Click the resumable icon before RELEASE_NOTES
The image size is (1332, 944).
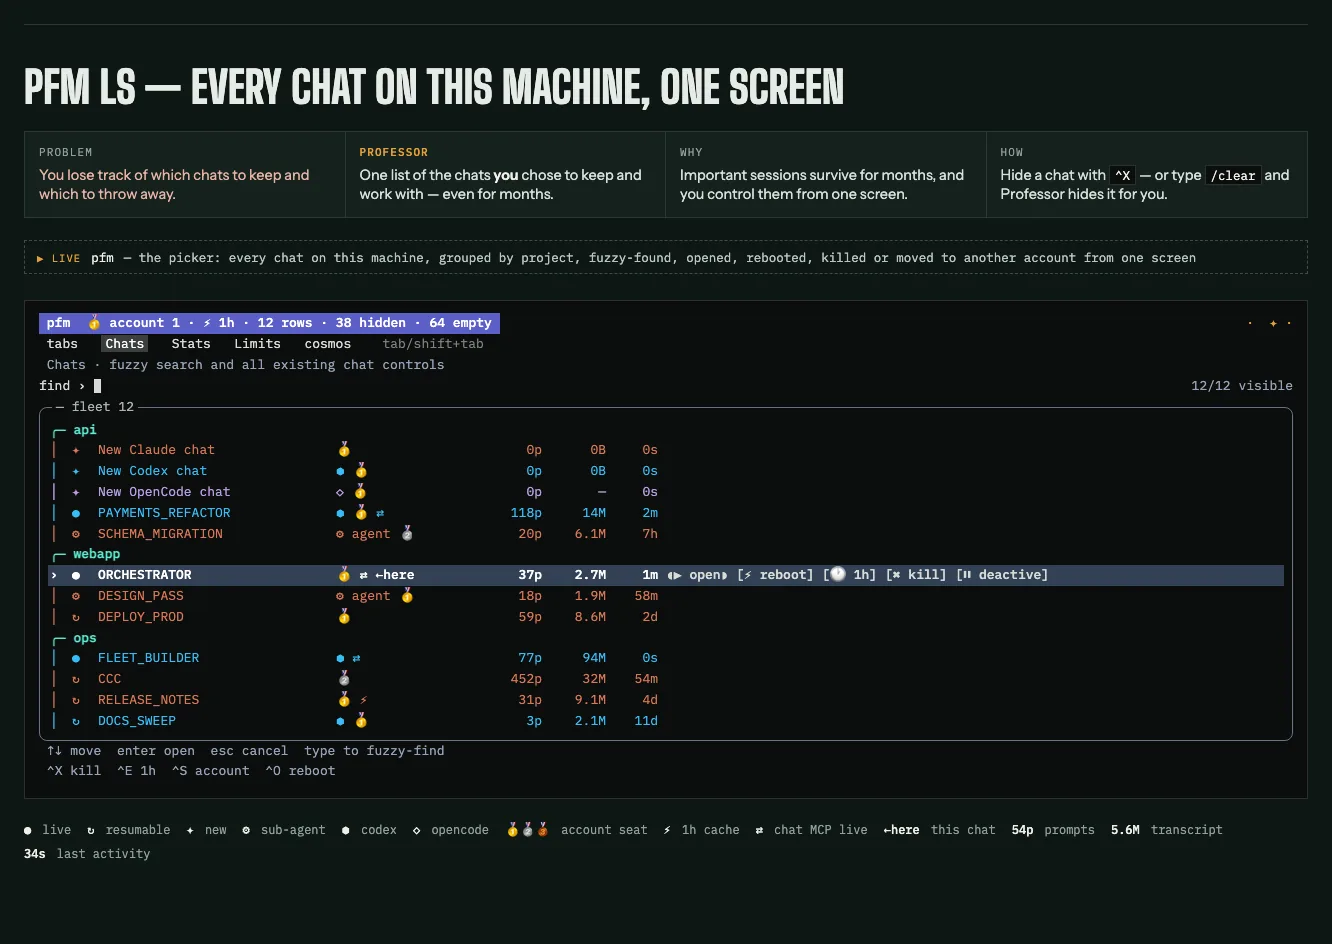click(76, 700)
